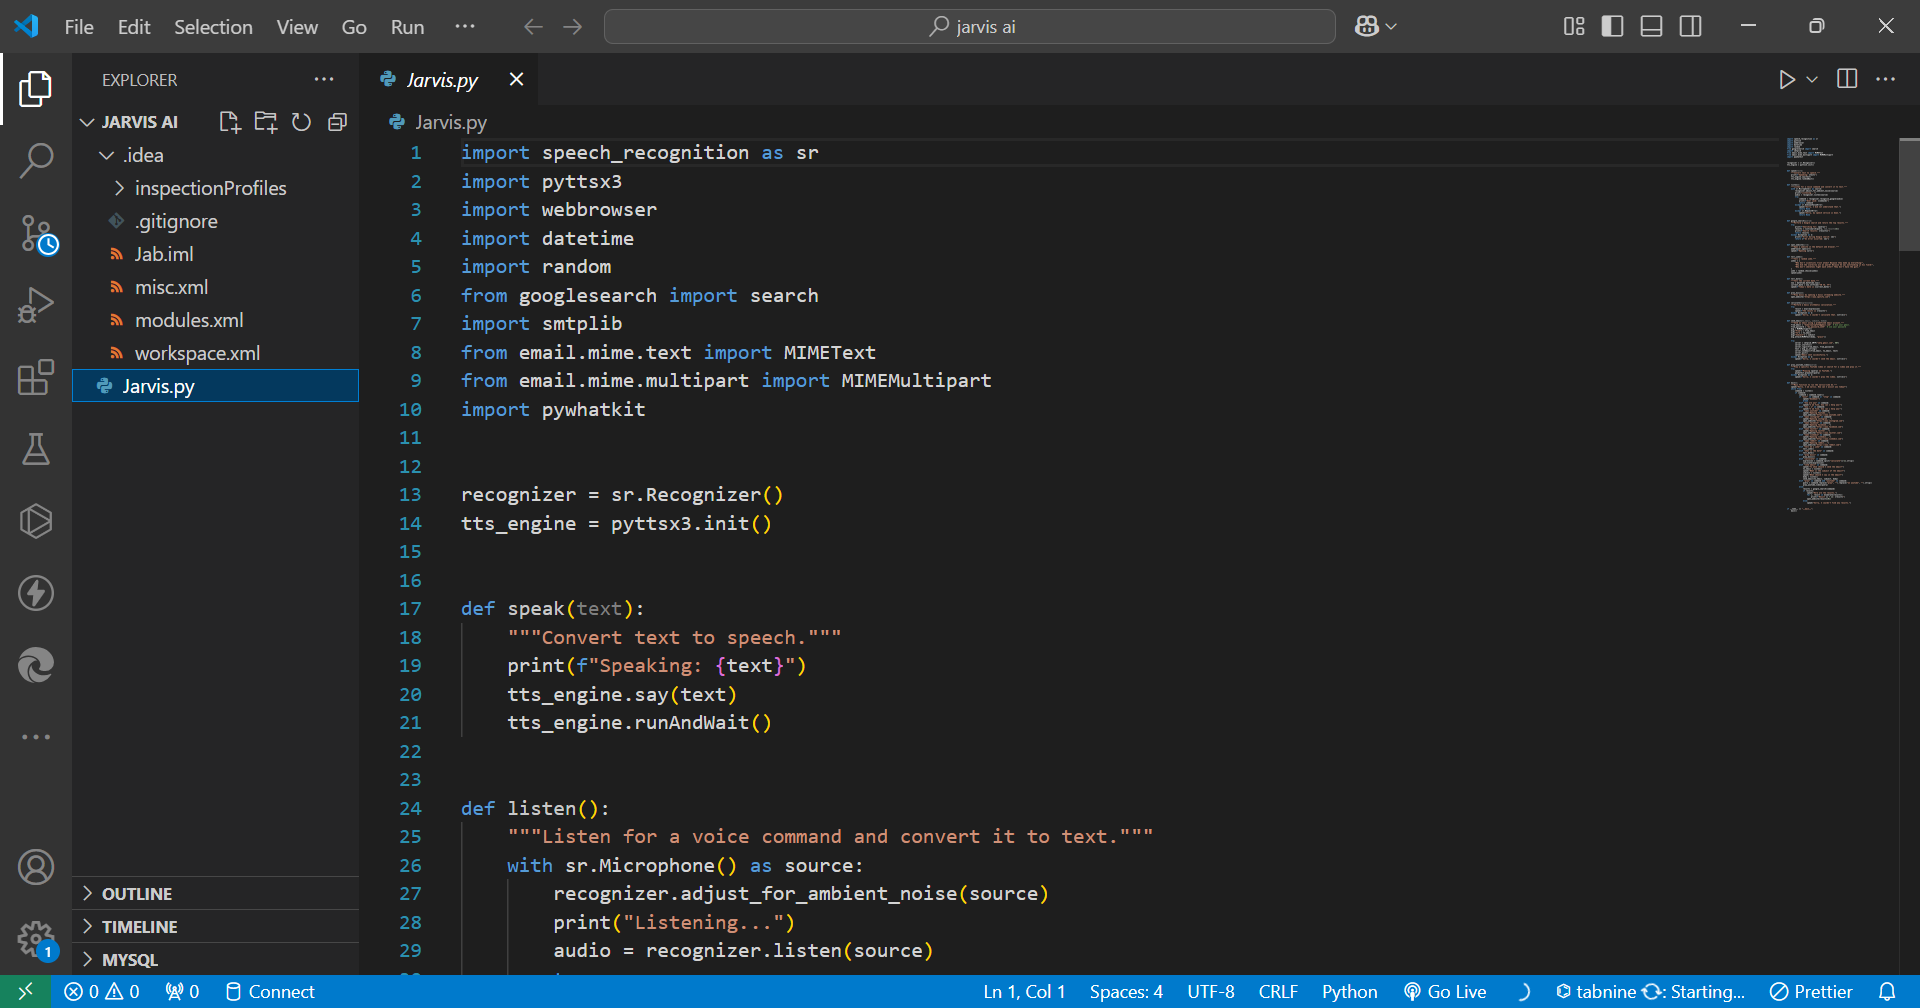Viewport: 1920px width, 1008px height.
Task: Open the Go menu
Action: coord(354,27)
